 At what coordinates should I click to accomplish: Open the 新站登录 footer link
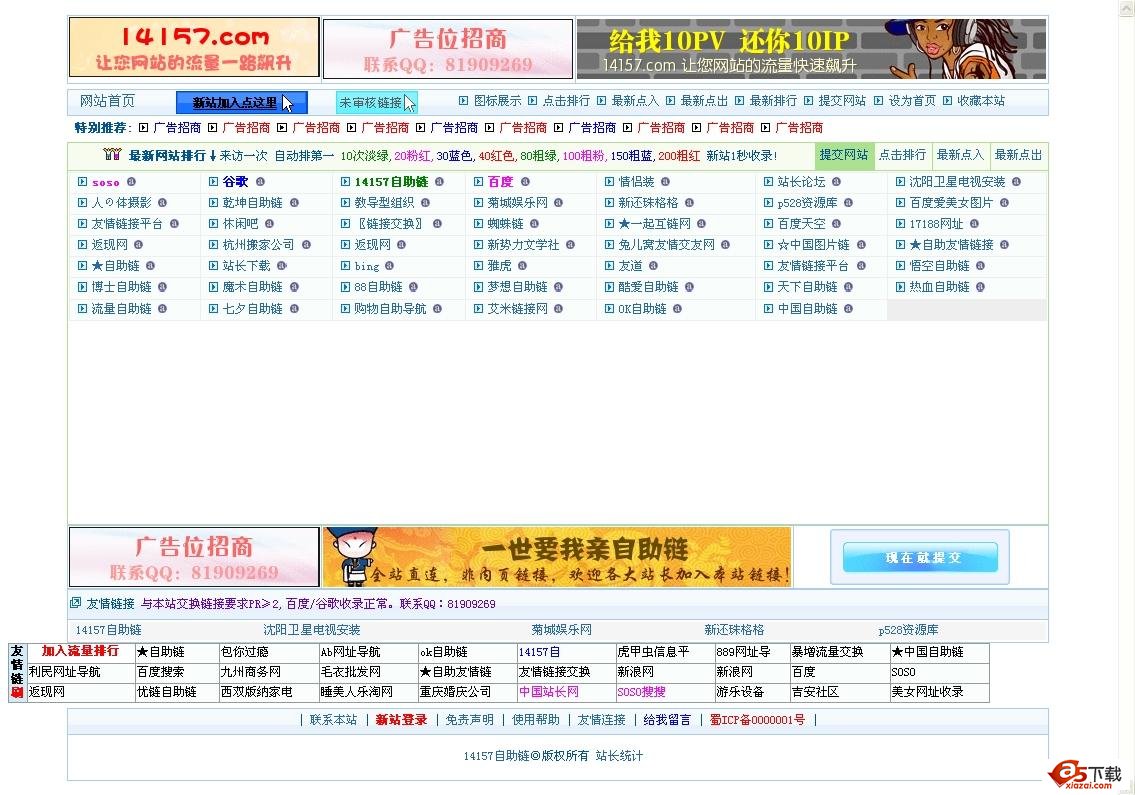click(x=401, y=720)
